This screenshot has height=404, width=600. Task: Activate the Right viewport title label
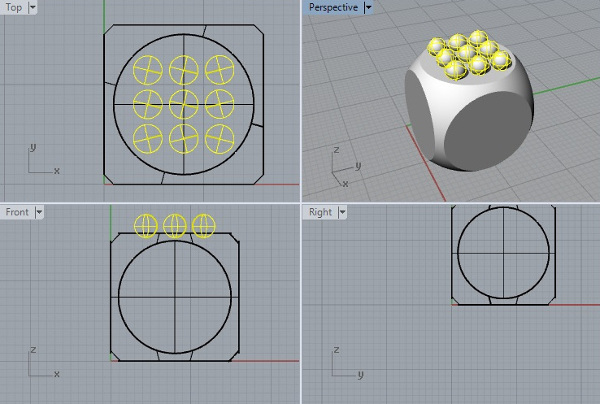(320, 212)
